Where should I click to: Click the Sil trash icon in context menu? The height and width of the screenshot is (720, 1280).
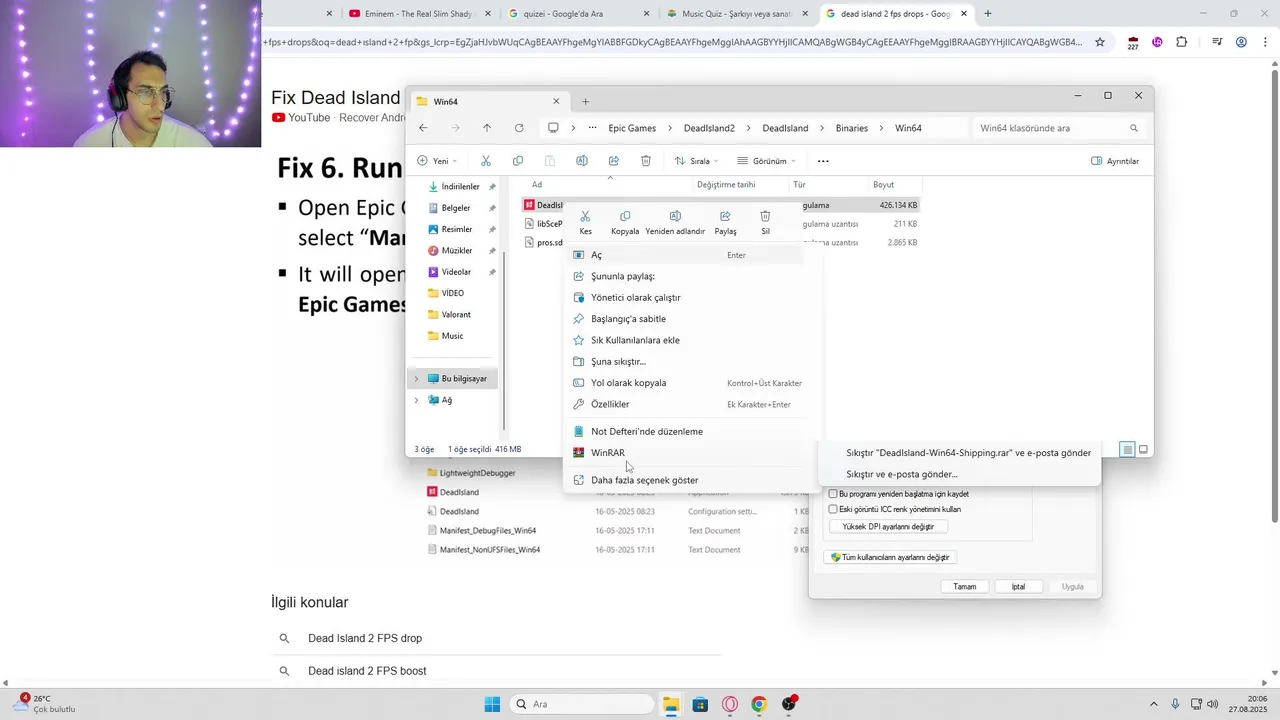tap(765, 216)
